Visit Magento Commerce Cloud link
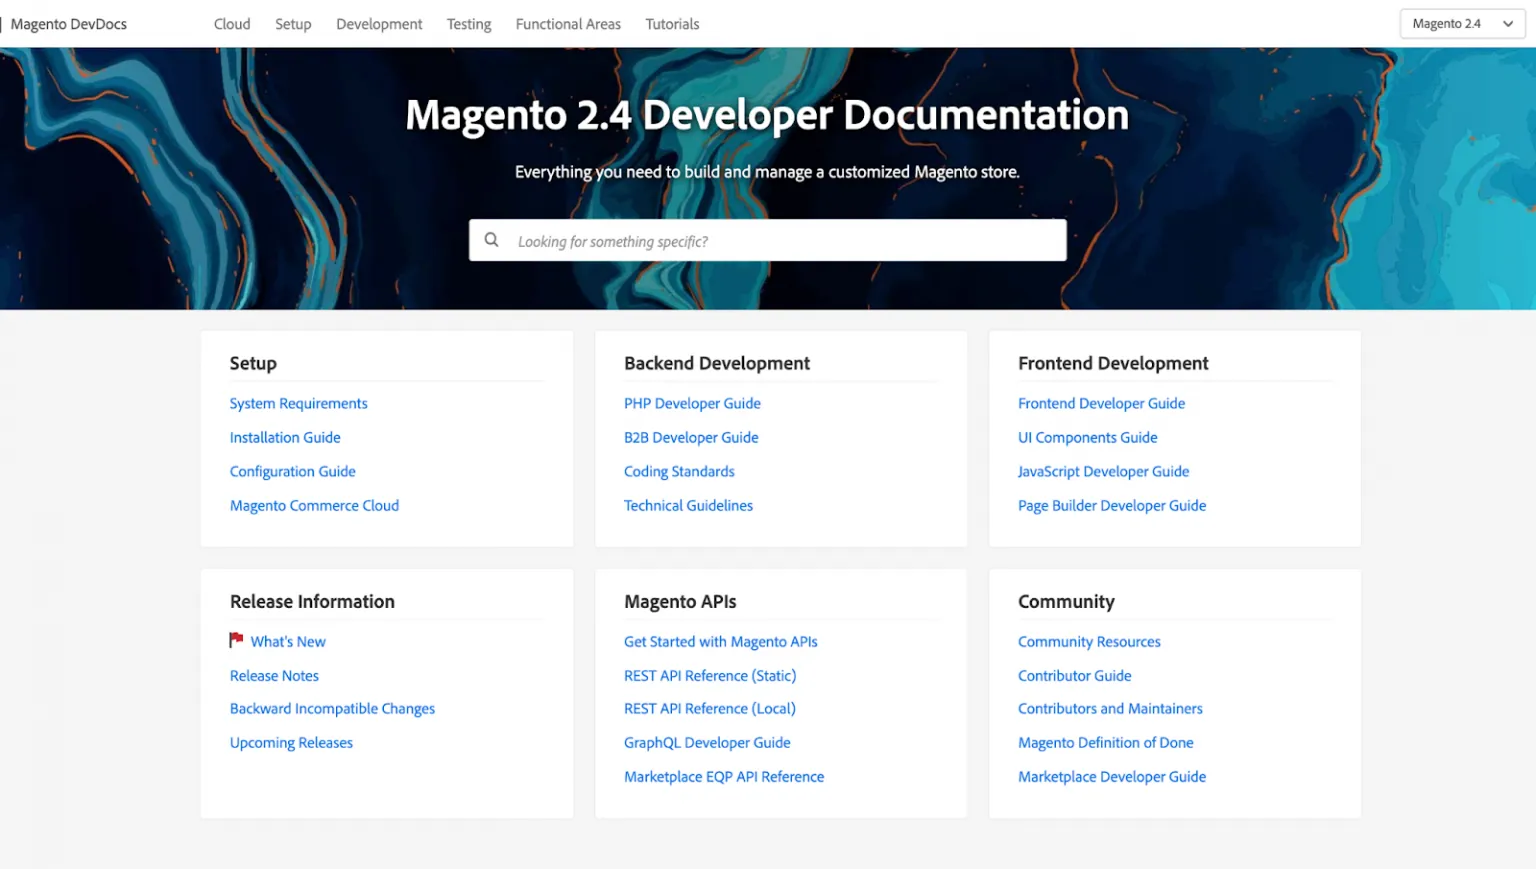This screenshot has width=1536, height=869. [314, 505]
